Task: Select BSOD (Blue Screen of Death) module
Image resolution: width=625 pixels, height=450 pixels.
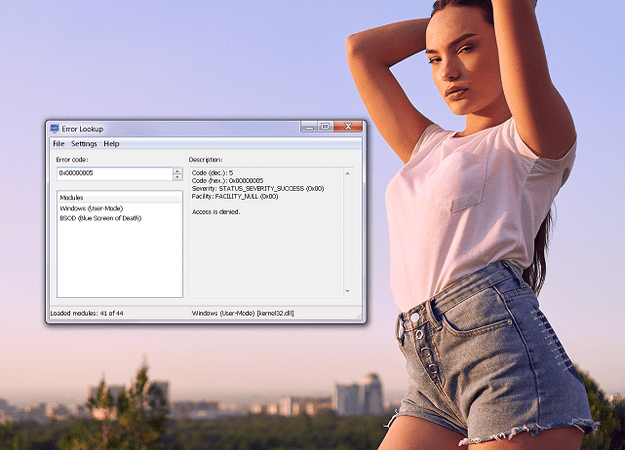Action: point(100,218)
